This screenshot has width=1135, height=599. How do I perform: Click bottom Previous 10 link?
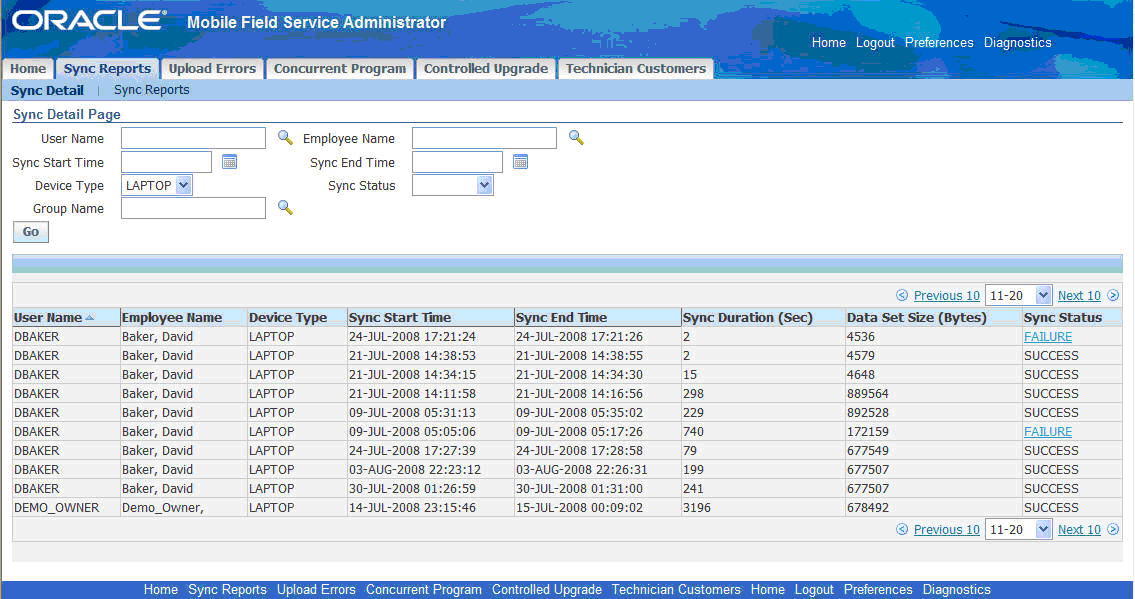[946, 529]
